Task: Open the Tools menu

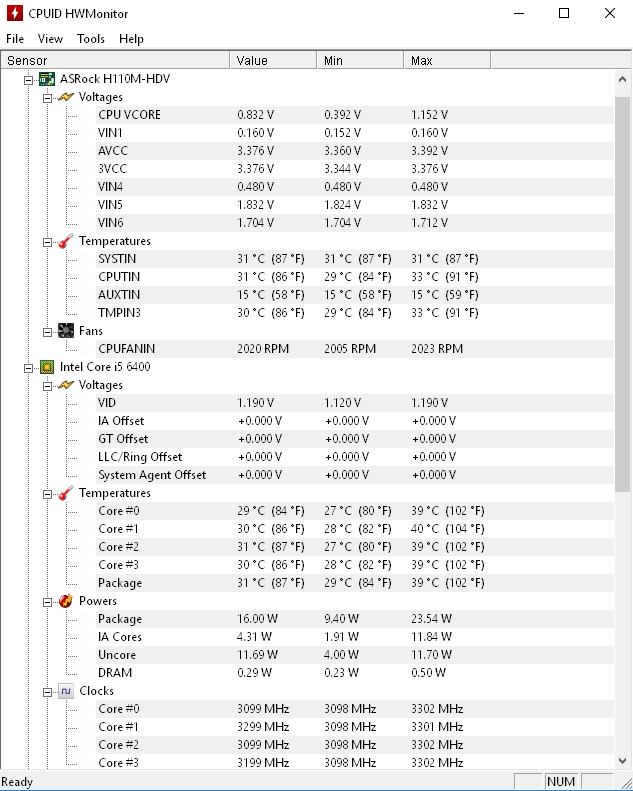Action: pos(91,39)
